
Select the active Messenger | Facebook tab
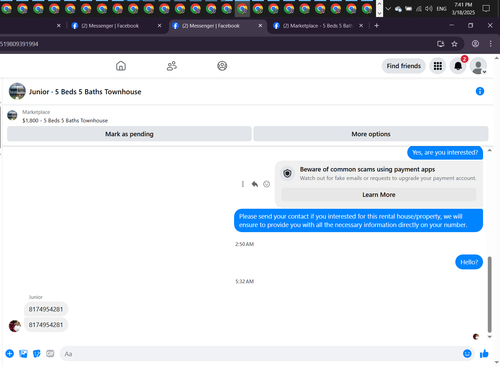click(x=215, y=26)
